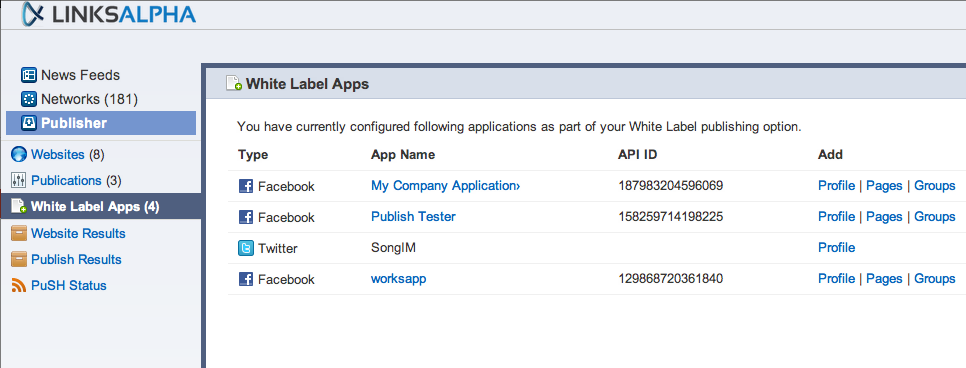Screen dimensions: 966x368
Task: Click the PuSH Status RSS icon
Action: [x=19, y=285]
